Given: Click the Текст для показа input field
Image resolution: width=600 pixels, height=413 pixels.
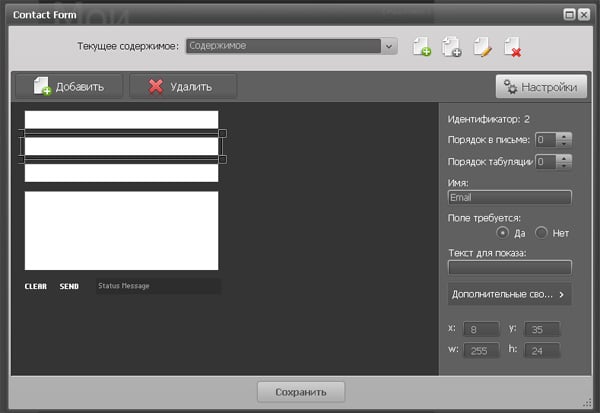Looking at the screenshot, I should coord(509,267).
